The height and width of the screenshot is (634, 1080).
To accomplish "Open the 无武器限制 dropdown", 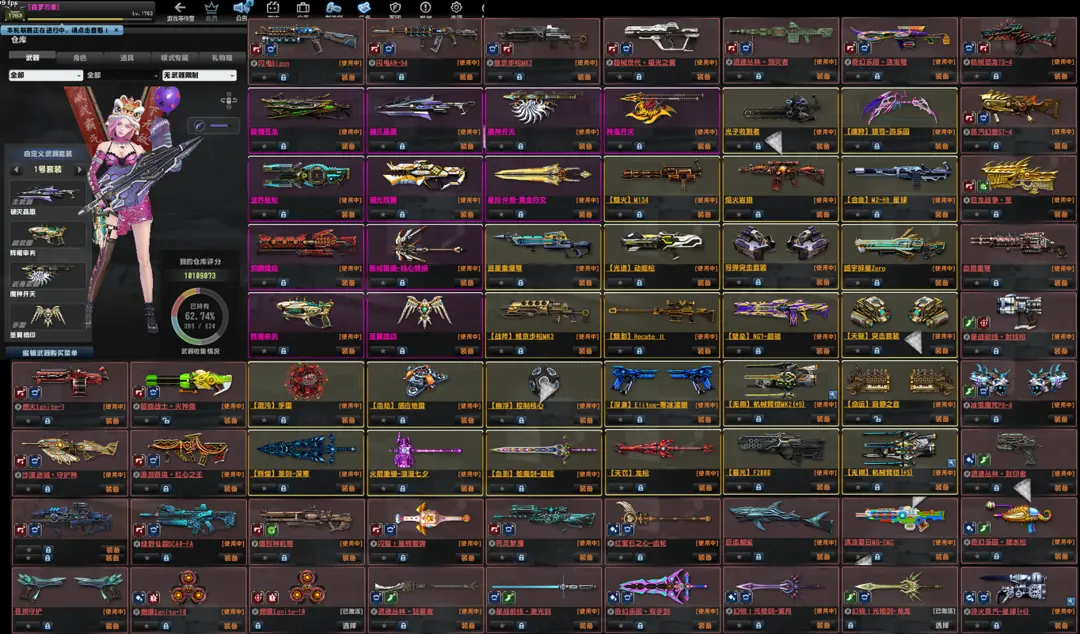I will pyautogui.click(x=199, y=75).
